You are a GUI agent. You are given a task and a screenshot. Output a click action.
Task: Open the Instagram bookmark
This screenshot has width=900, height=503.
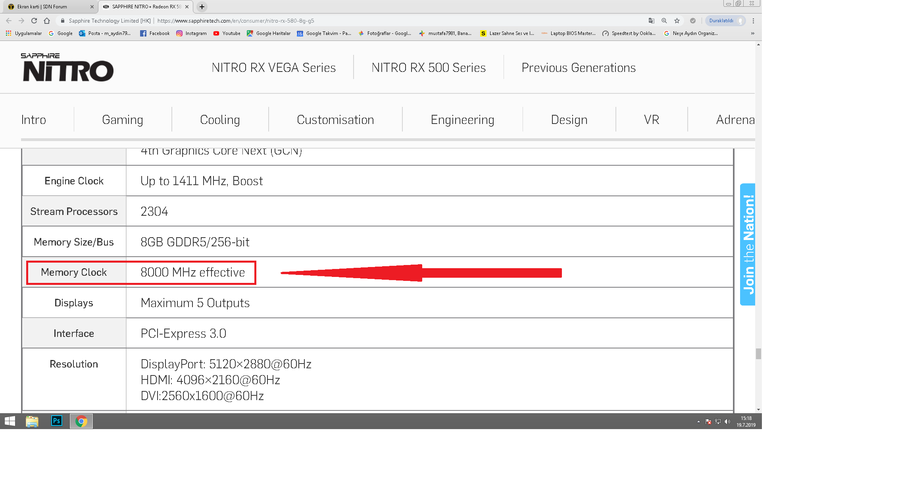(191, 33)
